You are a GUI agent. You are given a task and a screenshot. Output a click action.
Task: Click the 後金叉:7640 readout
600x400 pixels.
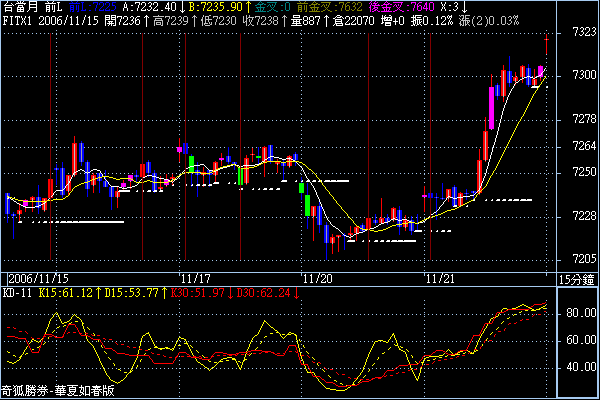click(x=402, y=6)
